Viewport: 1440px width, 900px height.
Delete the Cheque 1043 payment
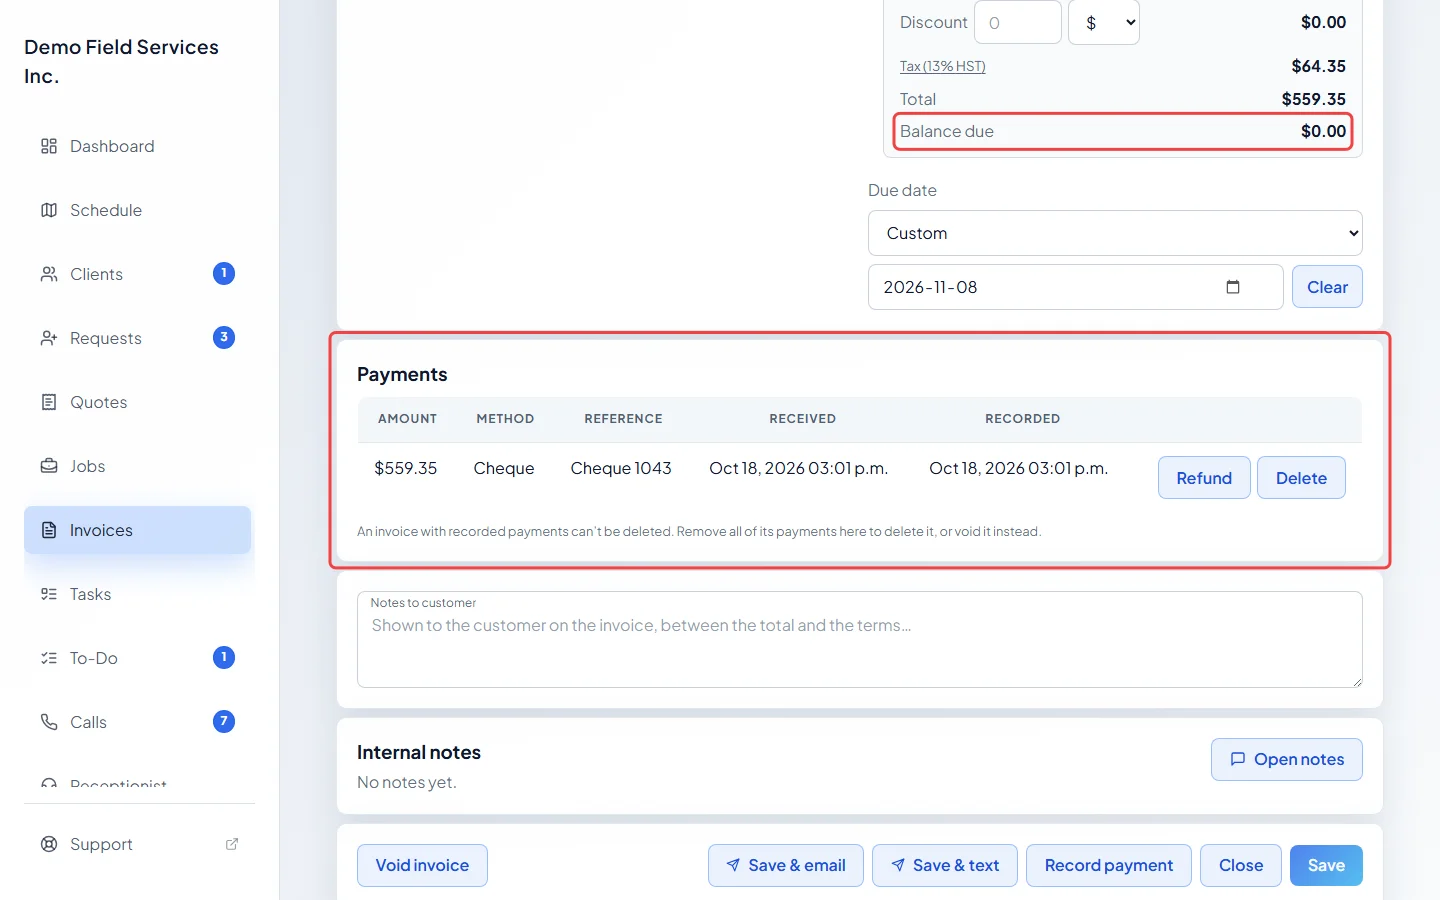point(1301,478)
